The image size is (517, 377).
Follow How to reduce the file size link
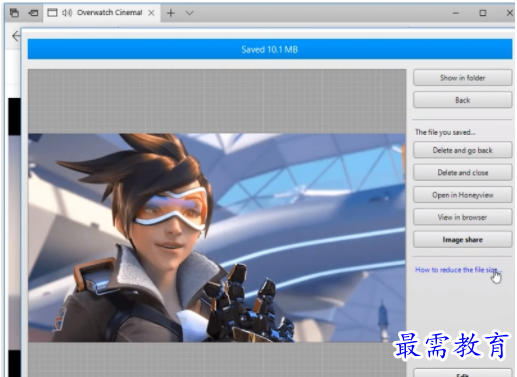click(x=458, y=270)
